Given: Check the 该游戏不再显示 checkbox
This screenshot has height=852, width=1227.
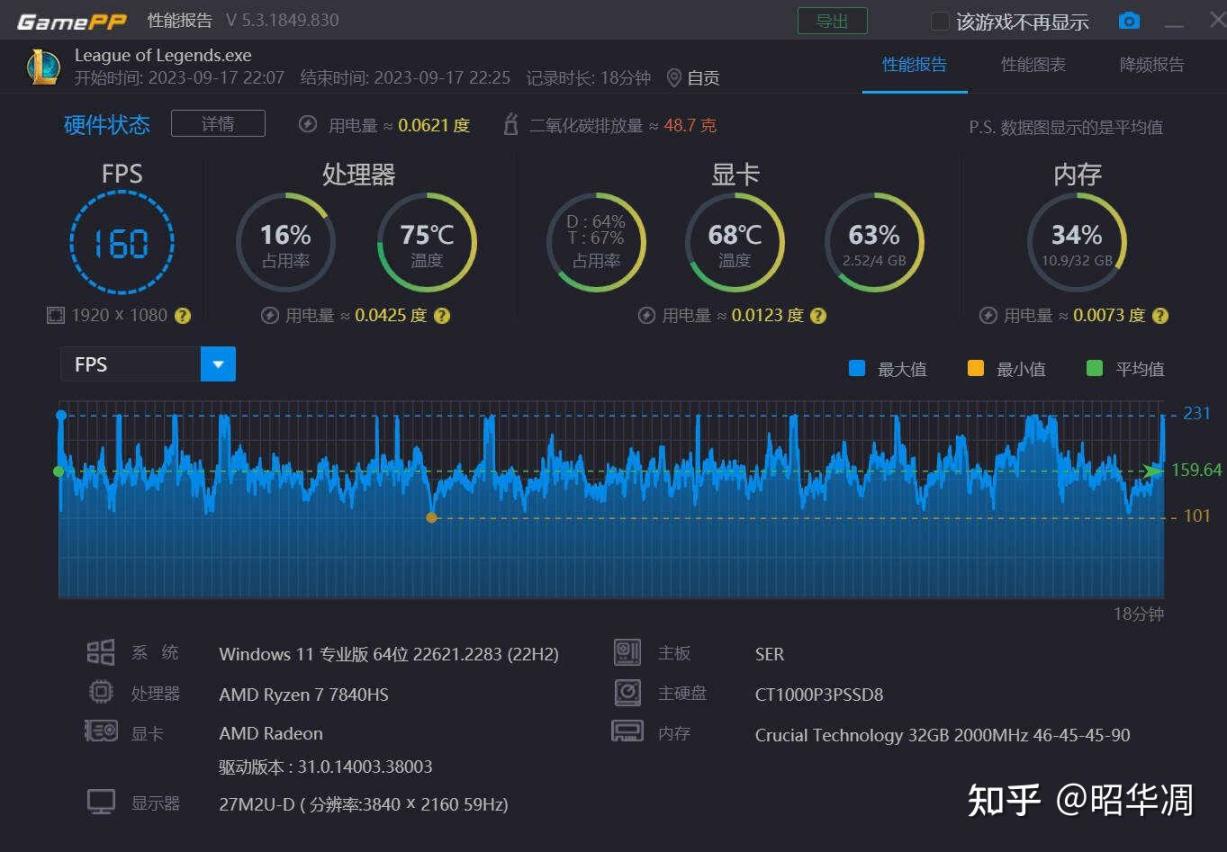Looking at the screenshot, I should [x=940, y=21].
